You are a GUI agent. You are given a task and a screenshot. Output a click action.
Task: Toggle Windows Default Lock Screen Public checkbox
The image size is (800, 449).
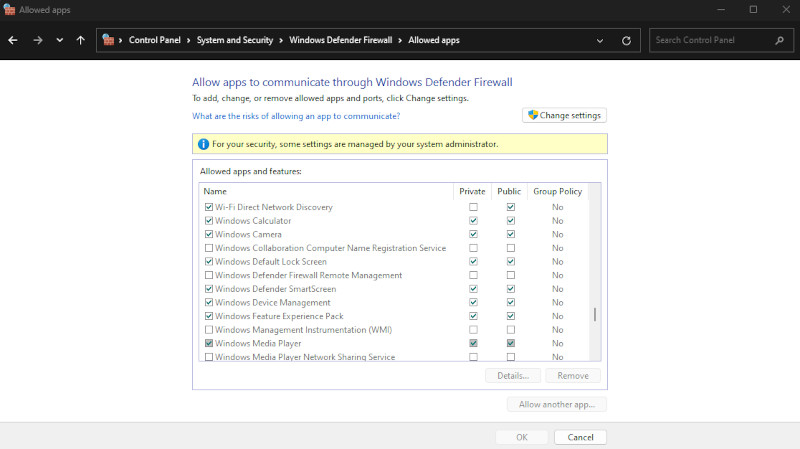(511, 262)
